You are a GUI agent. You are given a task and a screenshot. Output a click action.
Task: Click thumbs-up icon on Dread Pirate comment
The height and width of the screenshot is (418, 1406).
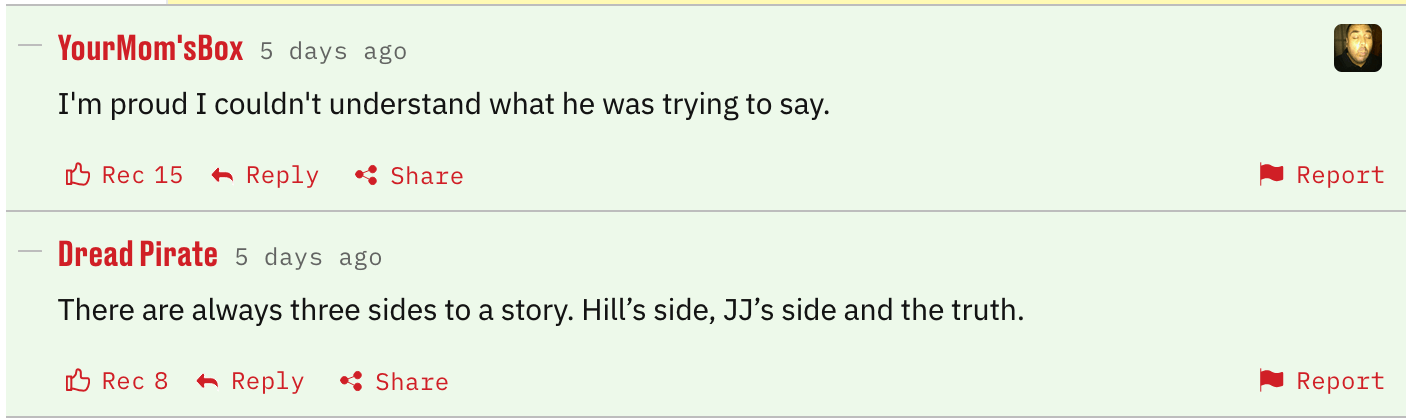coord(78,381)
